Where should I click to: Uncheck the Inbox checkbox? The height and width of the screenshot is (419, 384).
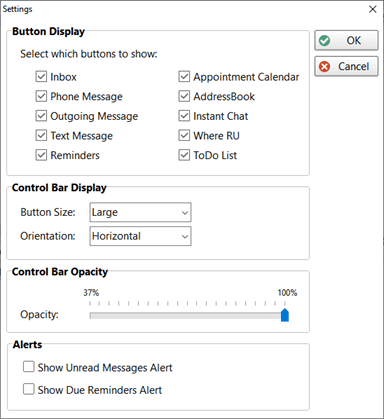pyautogui.click(x=41, y=77)
